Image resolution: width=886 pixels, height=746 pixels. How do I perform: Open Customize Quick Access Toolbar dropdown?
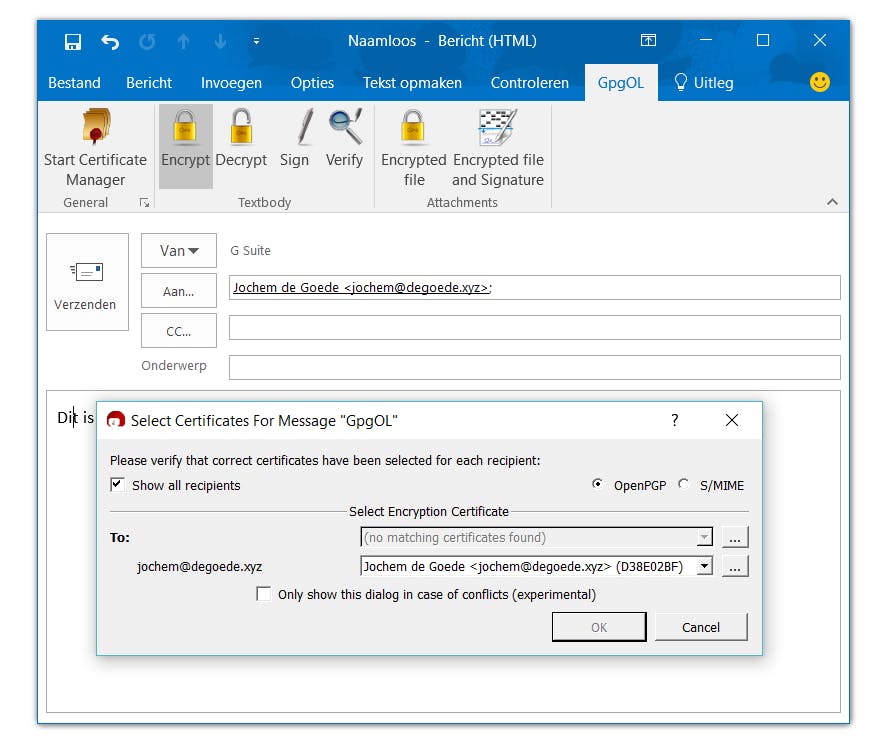[x=256, y=41]
